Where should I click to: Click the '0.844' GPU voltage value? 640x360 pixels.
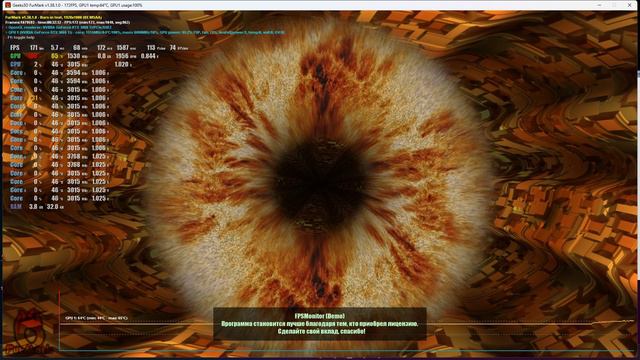pos(147,56)
